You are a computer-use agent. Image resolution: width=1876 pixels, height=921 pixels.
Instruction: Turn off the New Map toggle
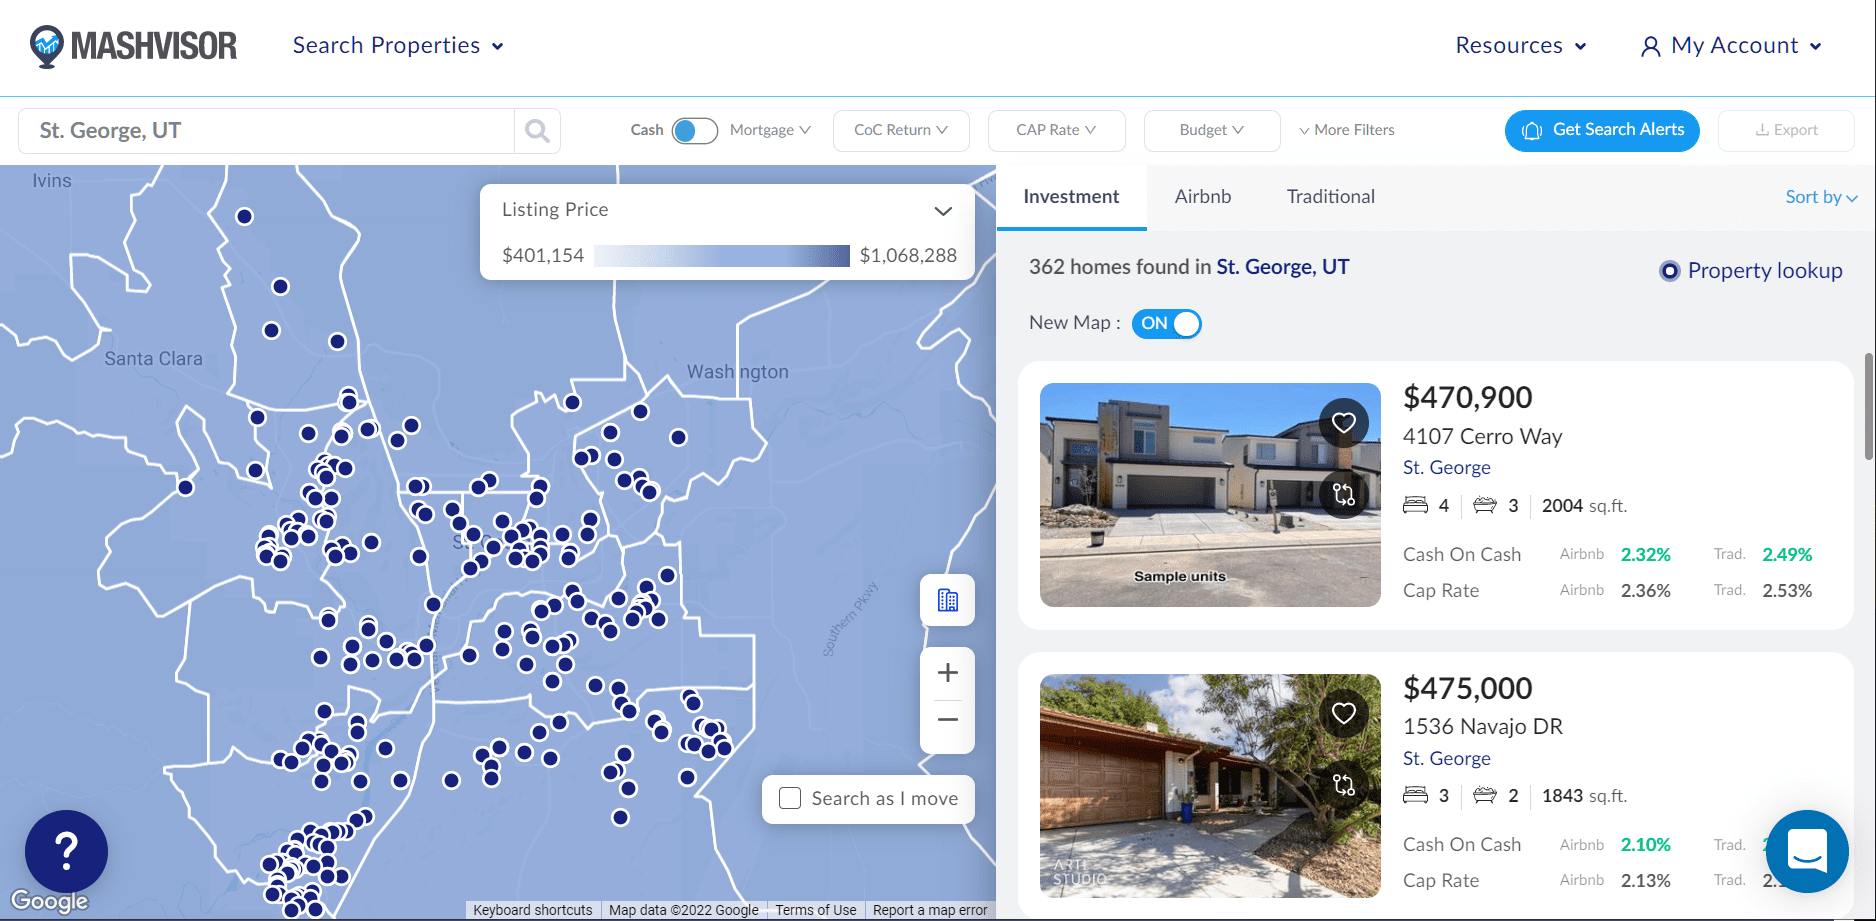[x=1166, y=324]
